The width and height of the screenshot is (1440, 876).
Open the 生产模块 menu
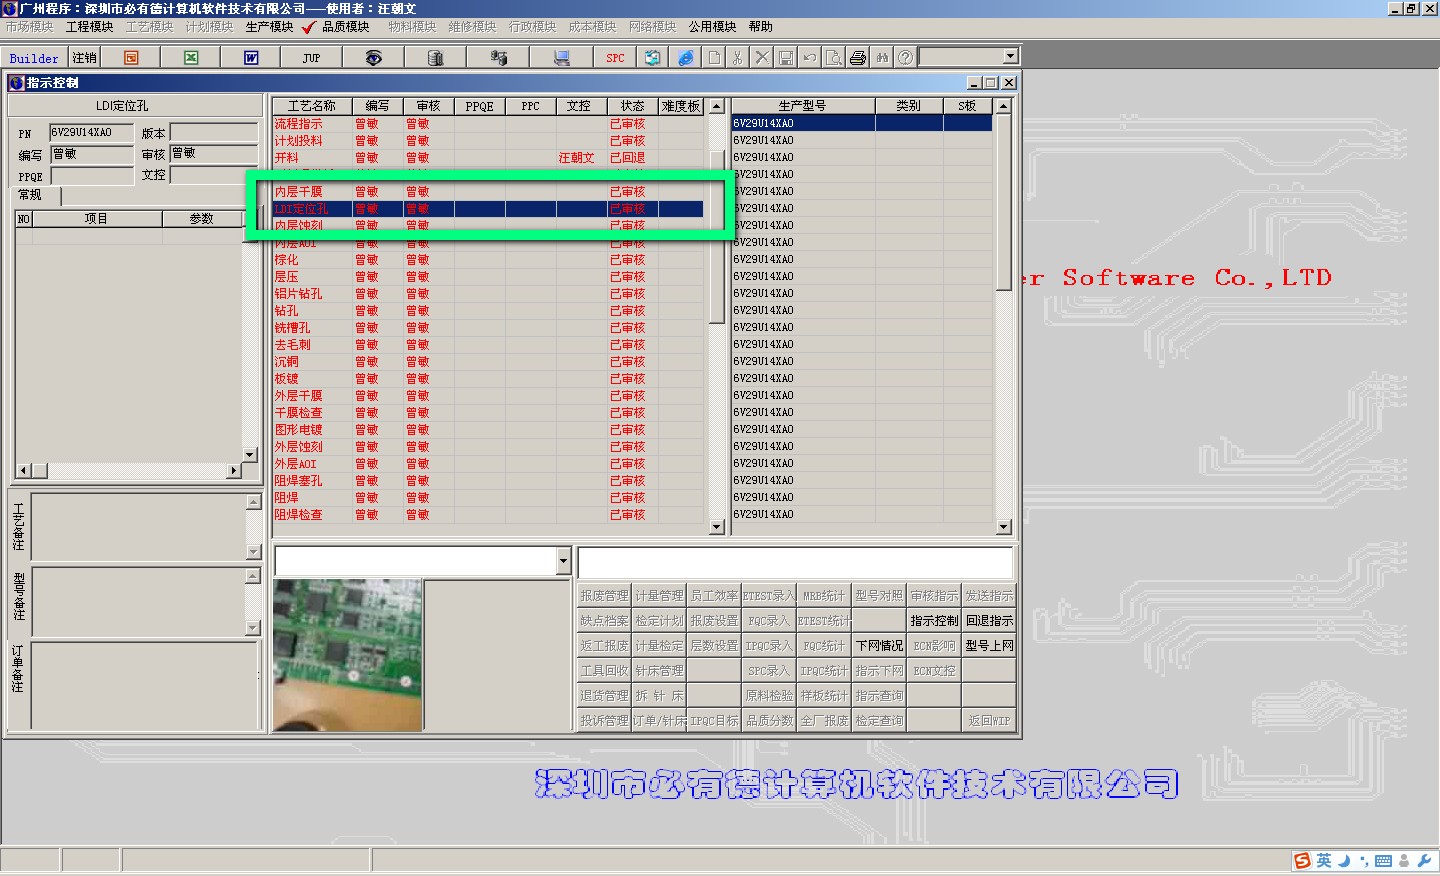(270, 27)
